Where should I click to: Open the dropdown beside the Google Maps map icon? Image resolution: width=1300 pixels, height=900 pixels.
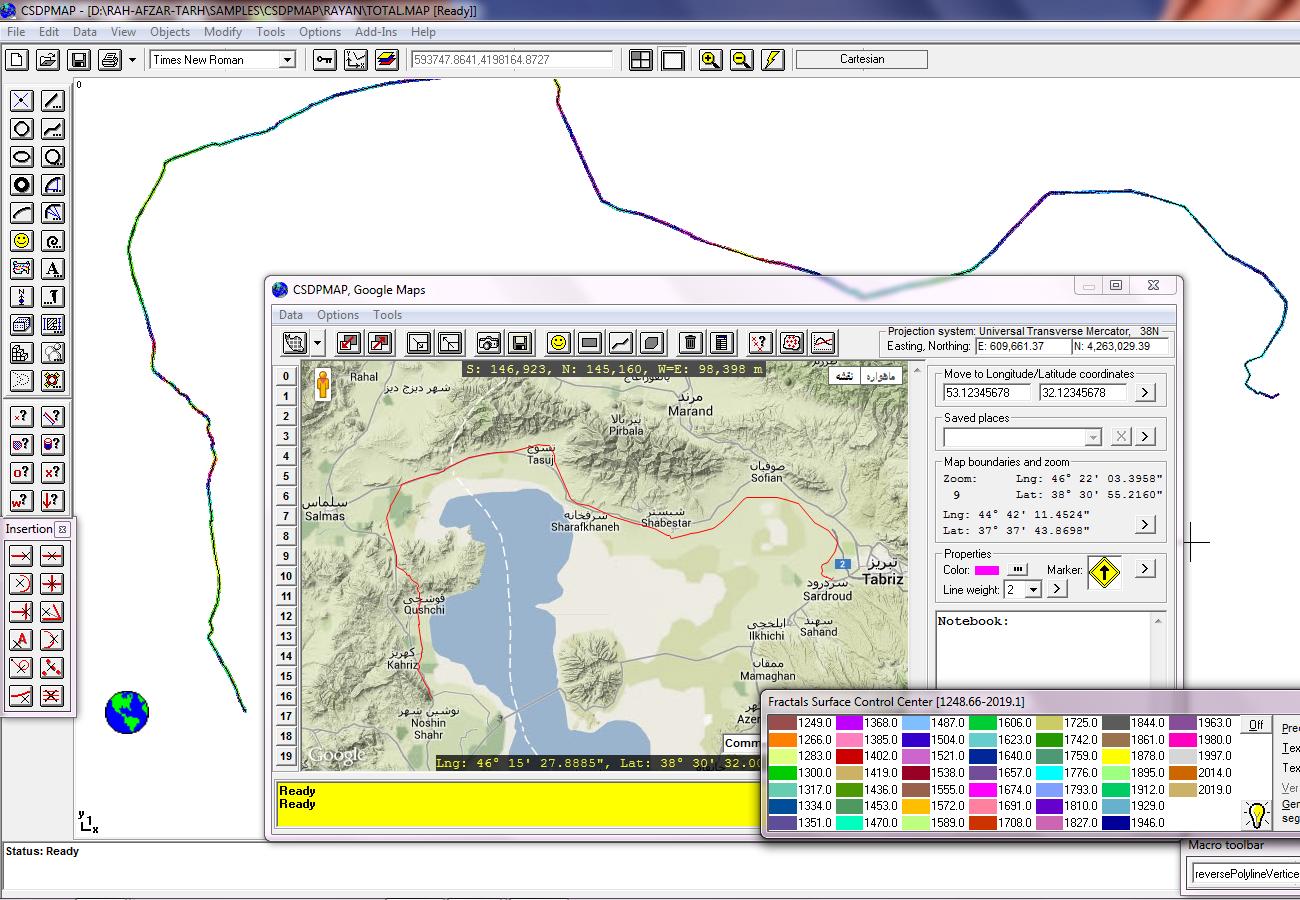click(x=318, y=343)
